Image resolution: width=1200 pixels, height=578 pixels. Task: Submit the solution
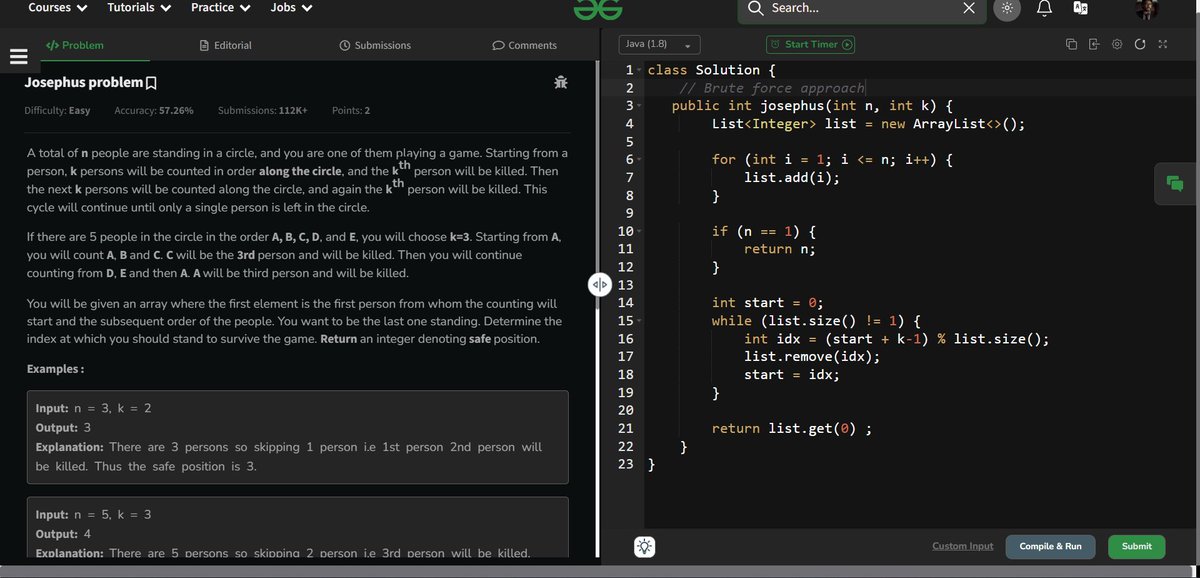point(1137,546)
